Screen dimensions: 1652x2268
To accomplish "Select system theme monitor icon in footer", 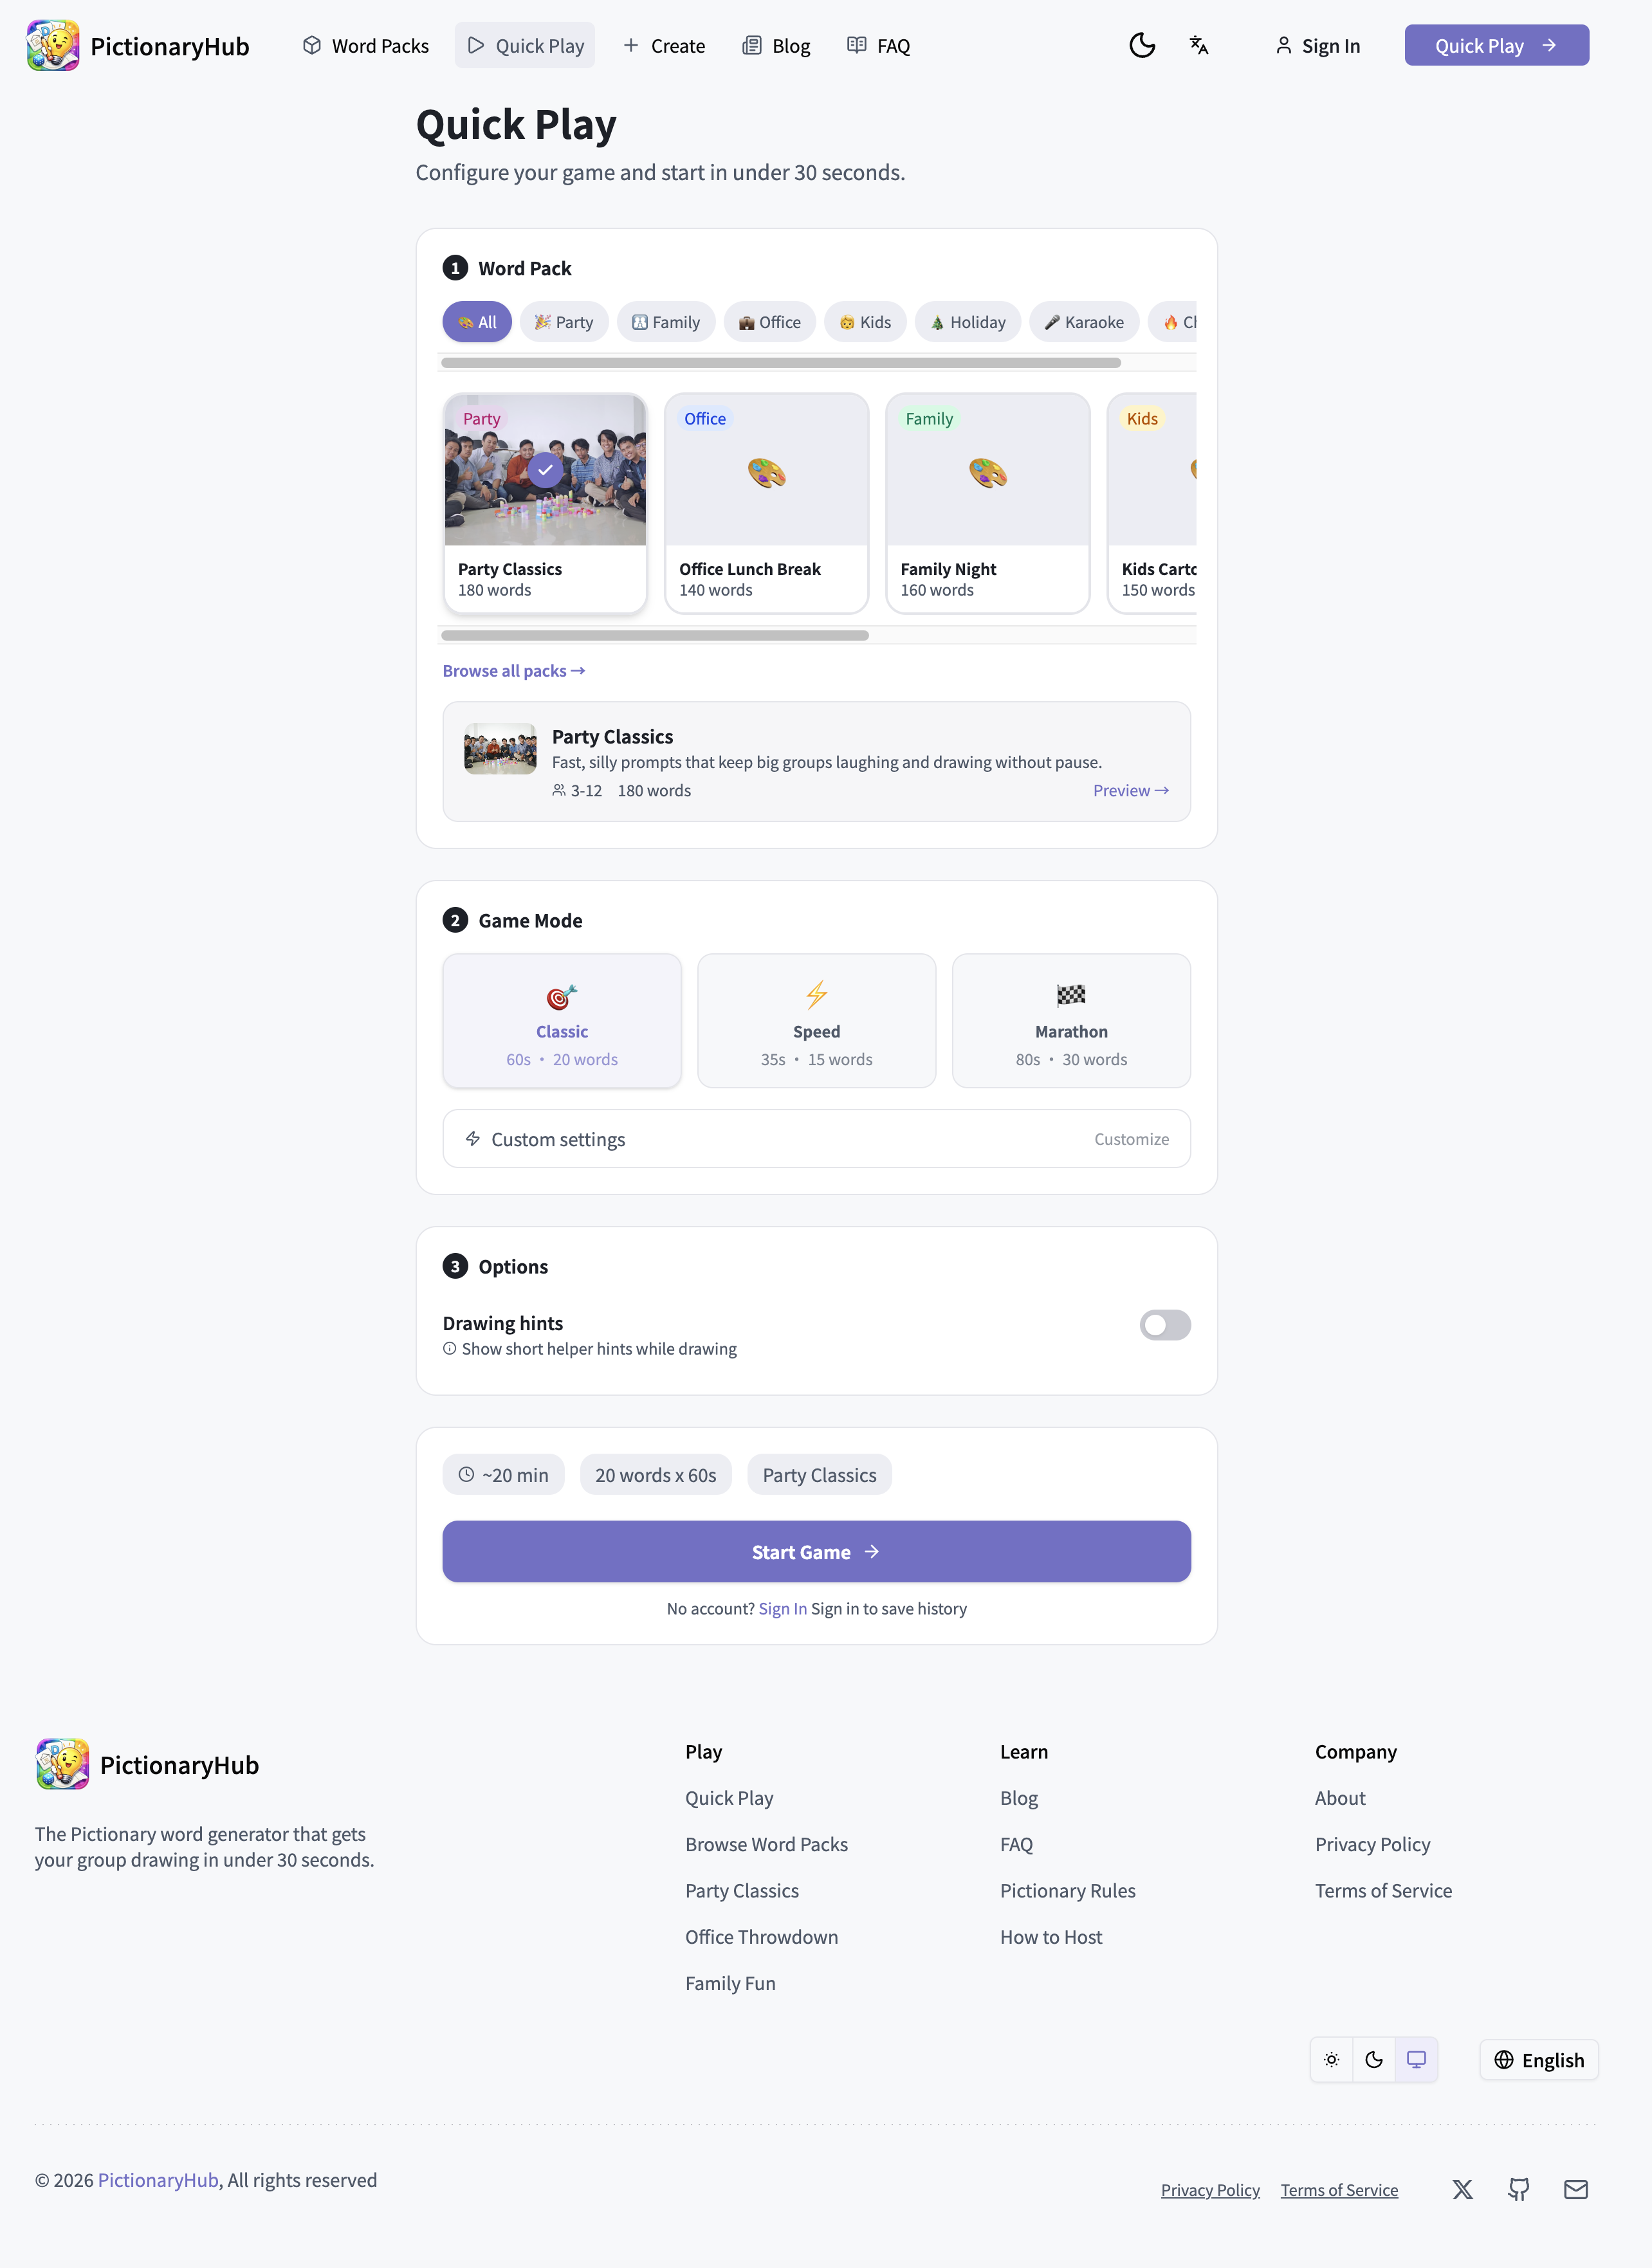I will pos(1416,2059).
